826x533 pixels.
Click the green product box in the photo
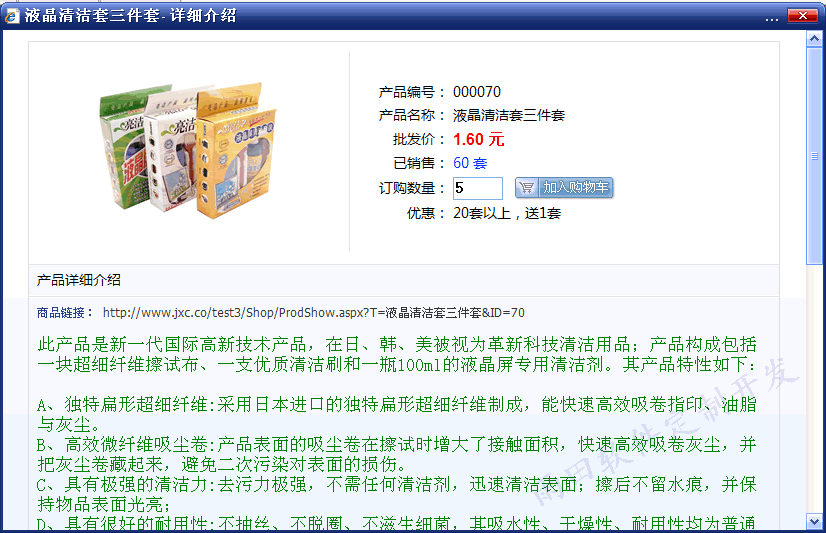[126, 146]
